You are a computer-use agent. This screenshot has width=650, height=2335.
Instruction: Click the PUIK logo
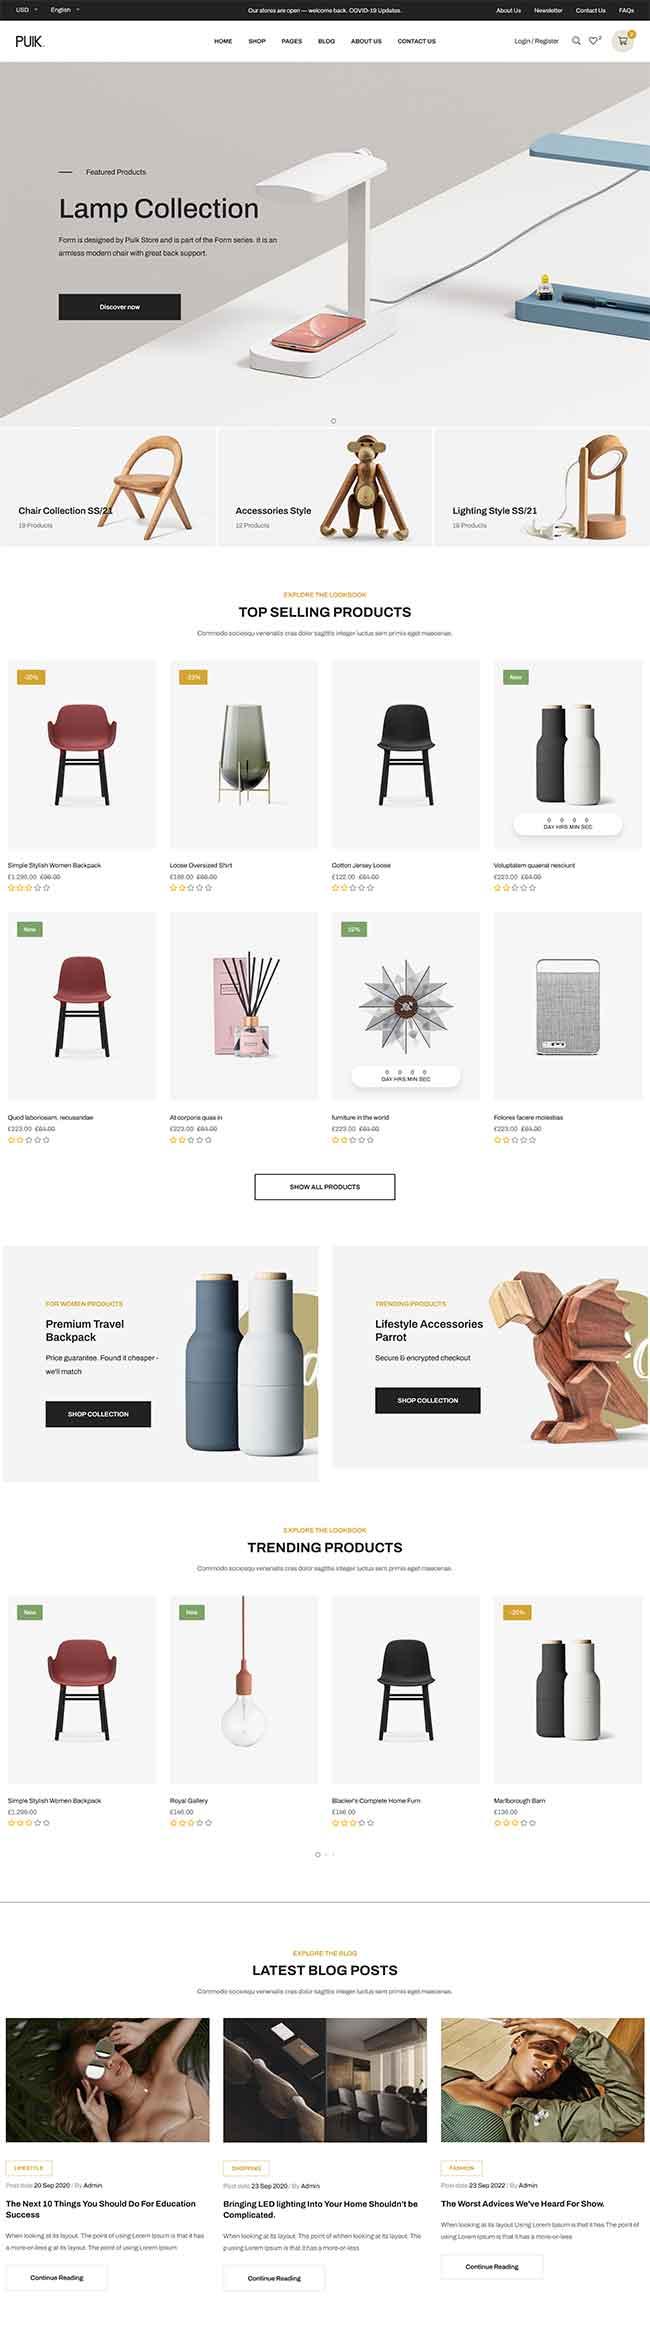pos(30,41)
